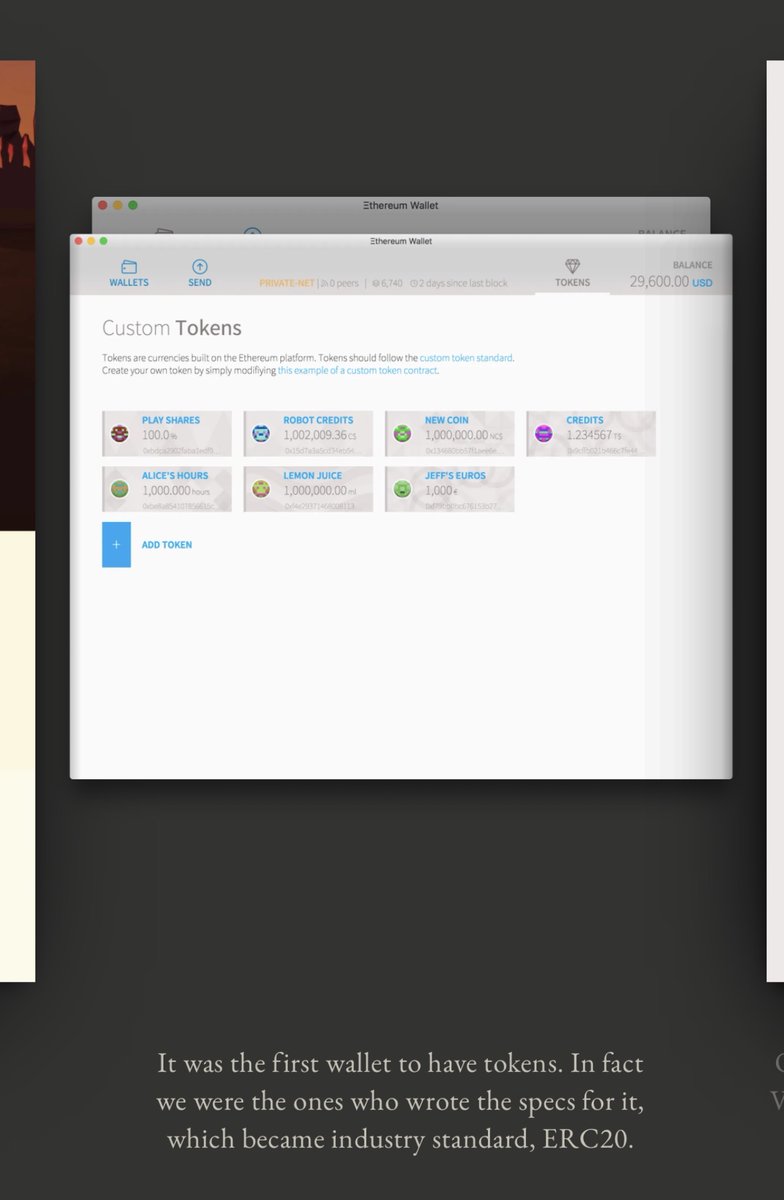Click the 29,600.00 balance amount
Viewport: 784px width, 1200px height.
[659, 282]
